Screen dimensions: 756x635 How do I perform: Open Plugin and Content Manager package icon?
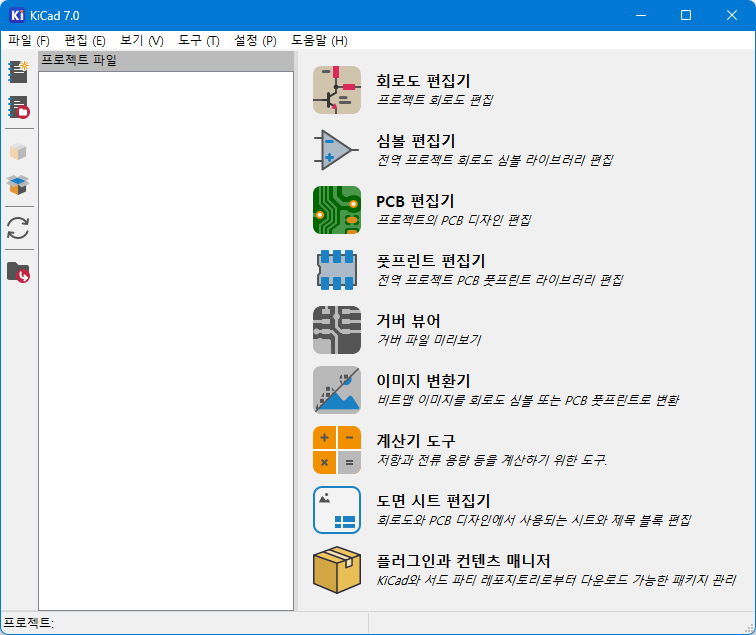point(337,569)
